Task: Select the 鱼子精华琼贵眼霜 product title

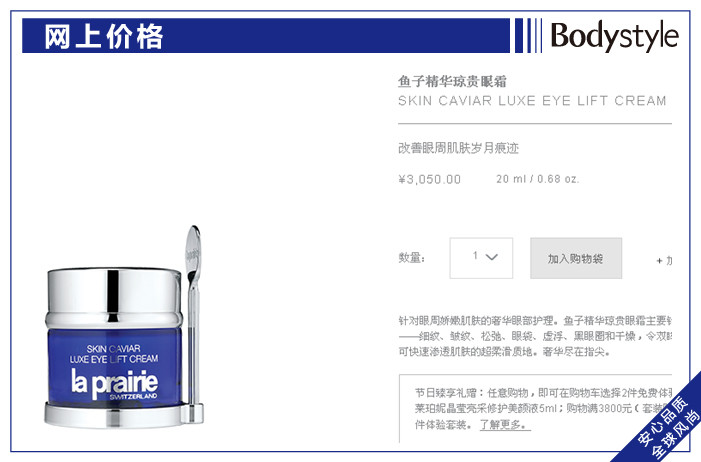Action: click(452, 81)
